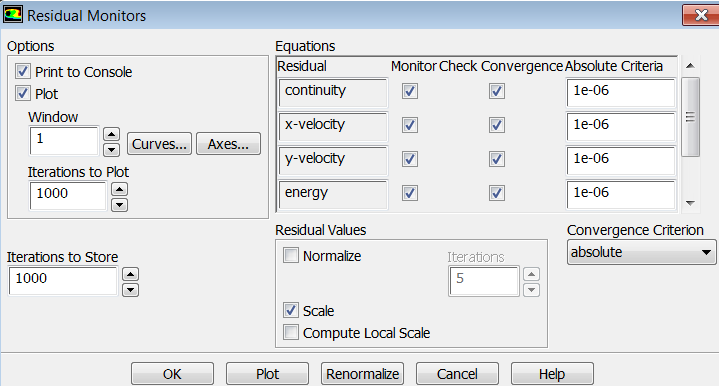Click the Window number field

(x=64, y=141)
